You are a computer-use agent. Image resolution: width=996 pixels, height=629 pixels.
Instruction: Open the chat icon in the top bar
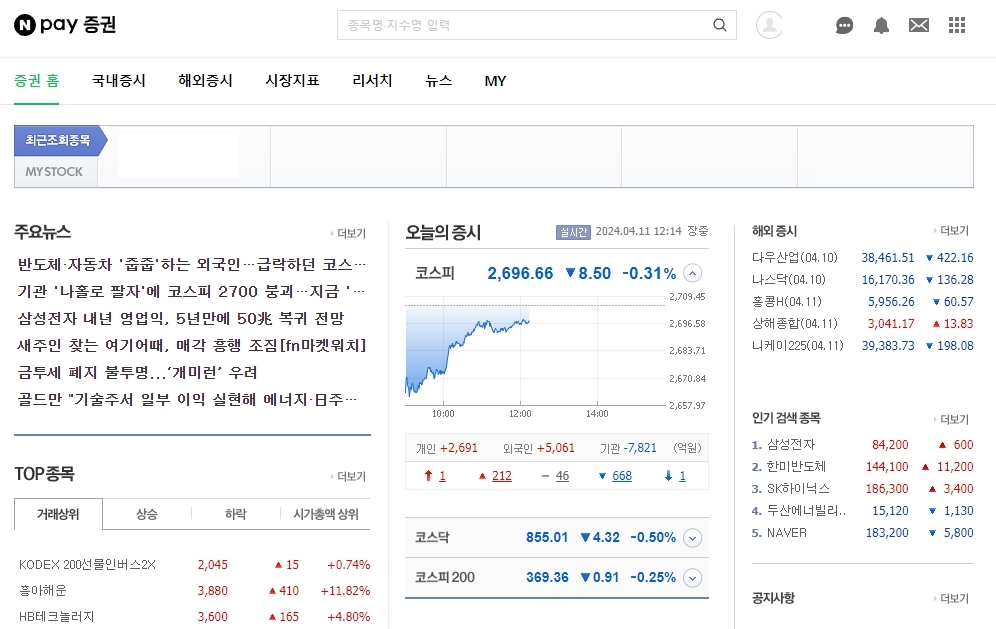[x=844, y=26]
